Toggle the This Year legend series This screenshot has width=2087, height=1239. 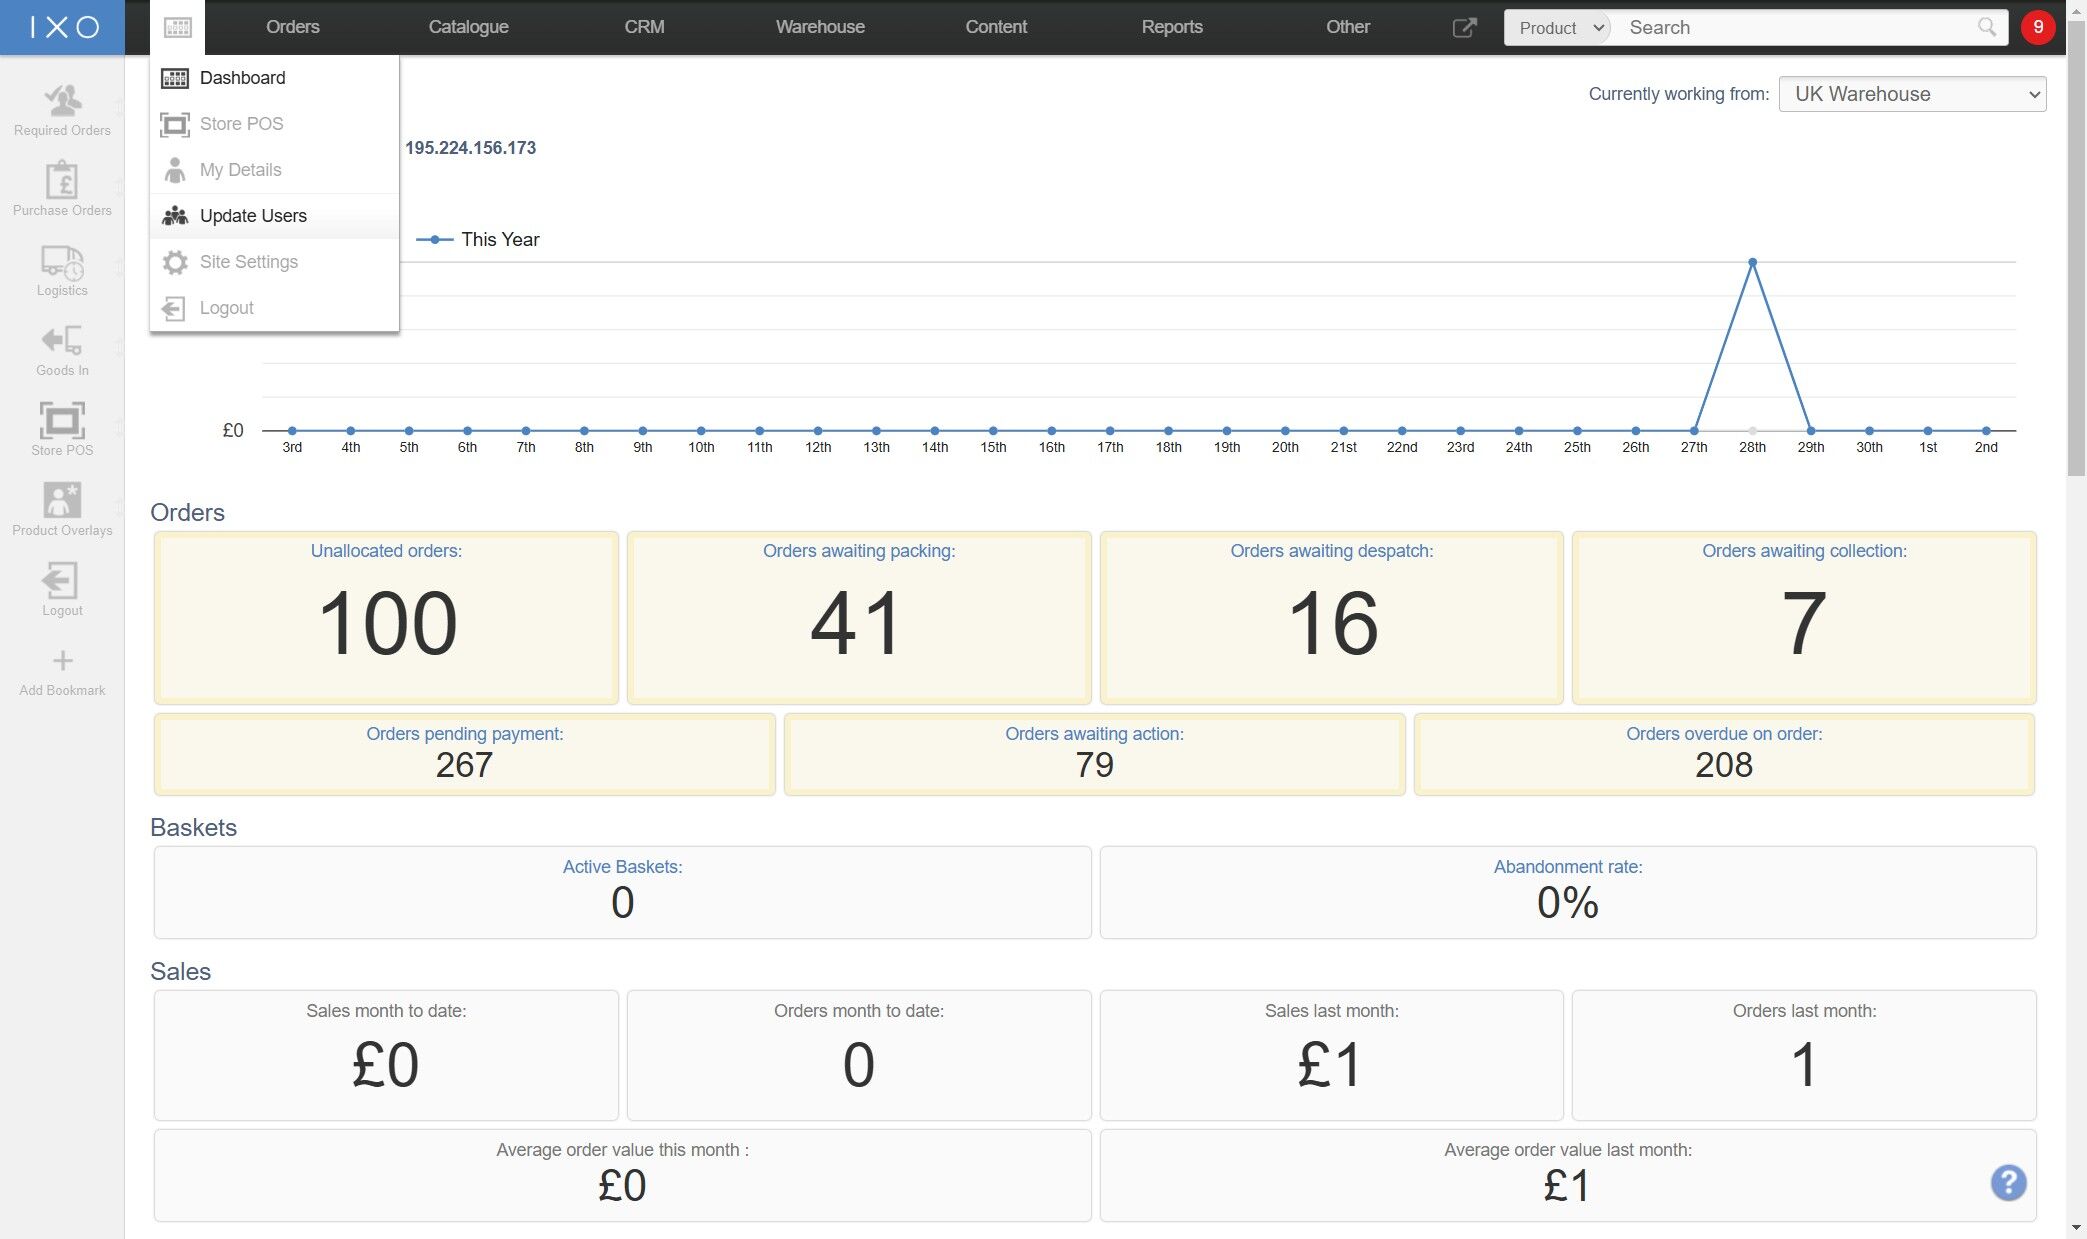point(478,239)
